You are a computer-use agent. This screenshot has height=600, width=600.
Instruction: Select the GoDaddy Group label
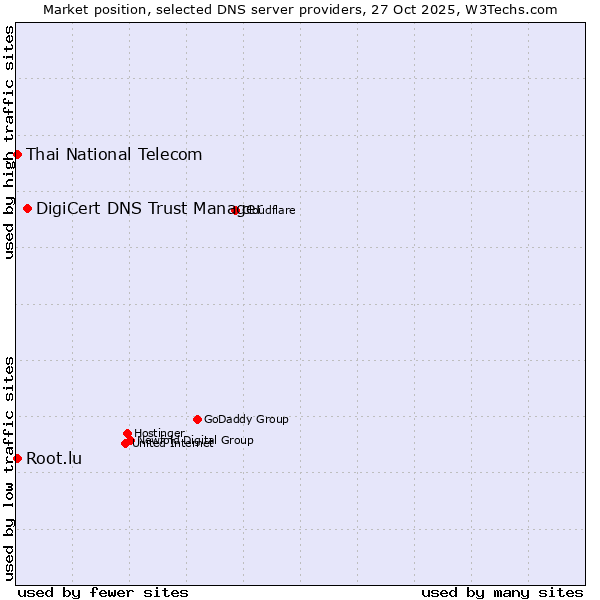[x=246, y=420]
